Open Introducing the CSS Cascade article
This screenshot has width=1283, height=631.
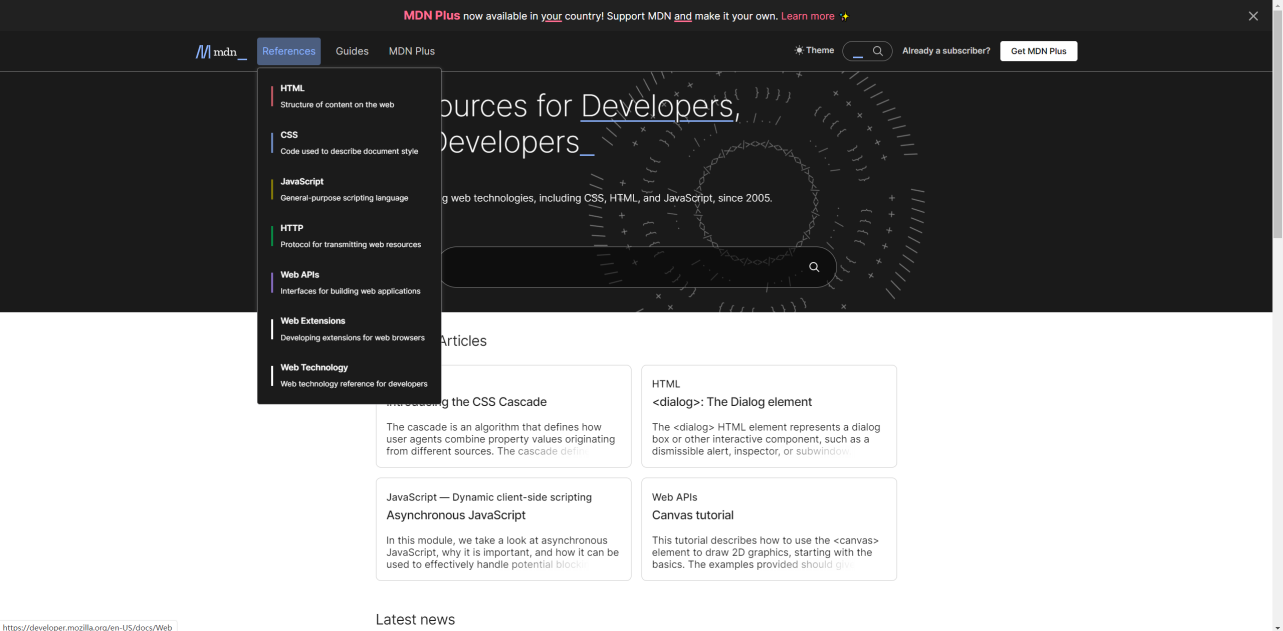(x=467, y=402)
